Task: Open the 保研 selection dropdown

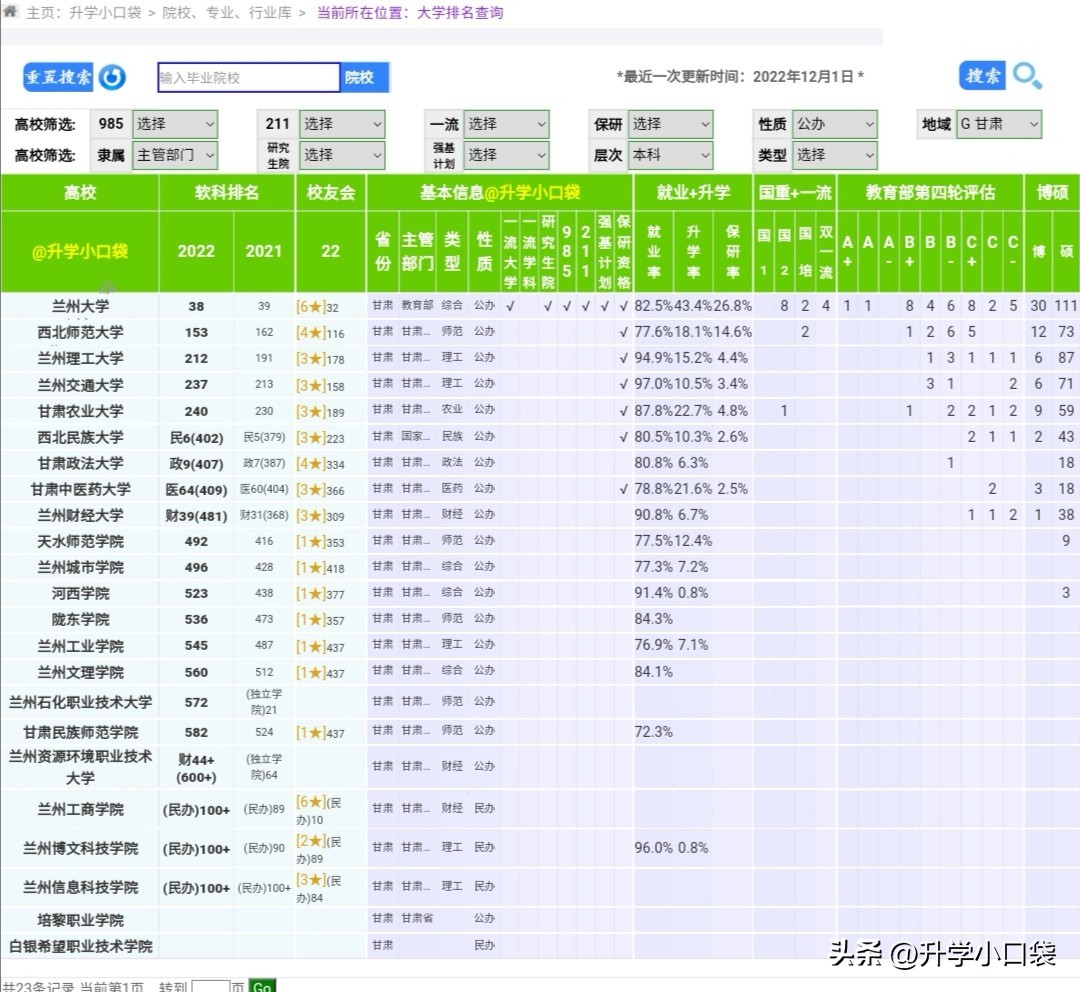Action: pos(670,122)
